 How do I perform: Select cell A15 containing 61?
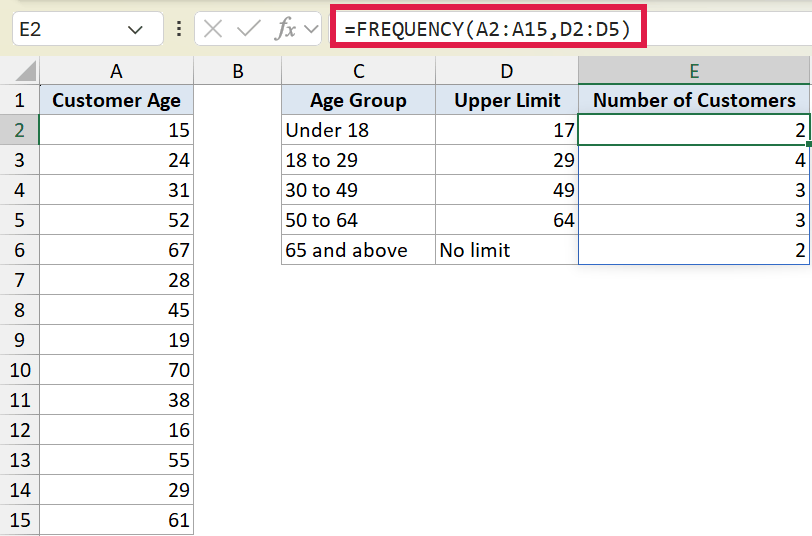click(x=117, y=520)
